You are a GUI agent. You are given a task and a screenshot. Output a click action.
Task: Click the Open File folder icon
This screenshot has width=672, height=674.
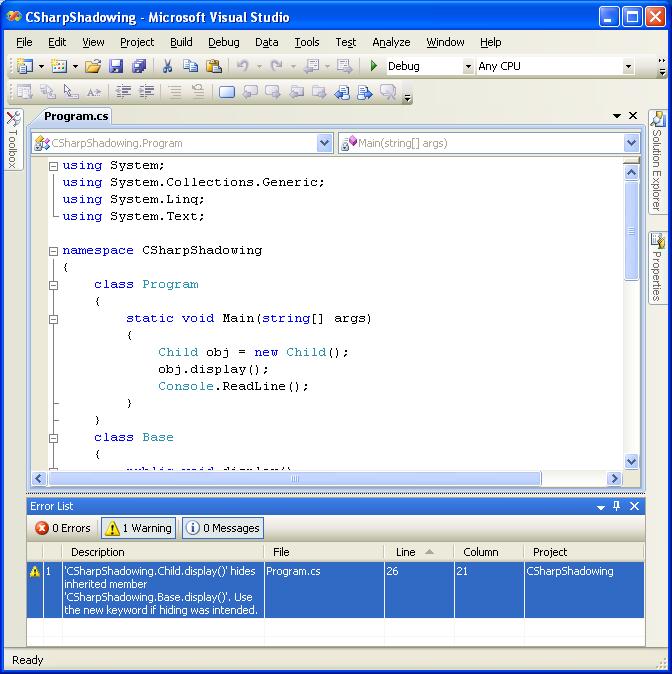93,66
